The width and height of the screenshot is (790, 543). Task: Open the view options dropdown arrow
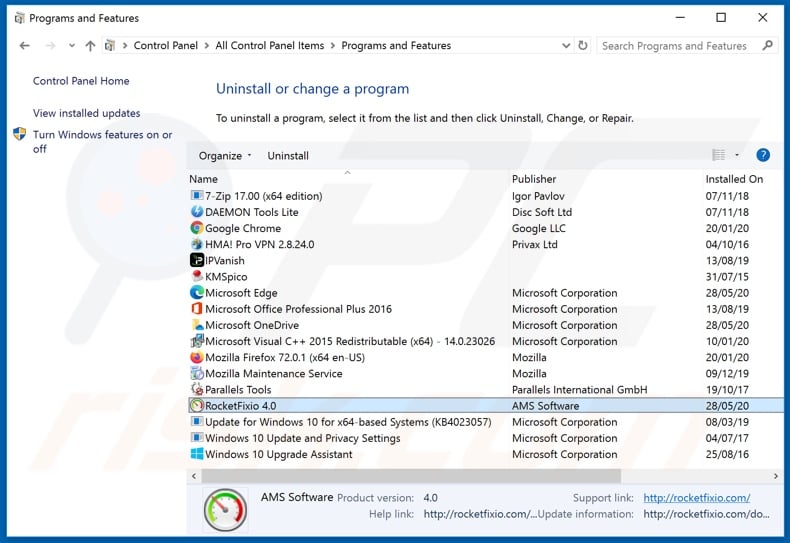(x=737, y=155)
